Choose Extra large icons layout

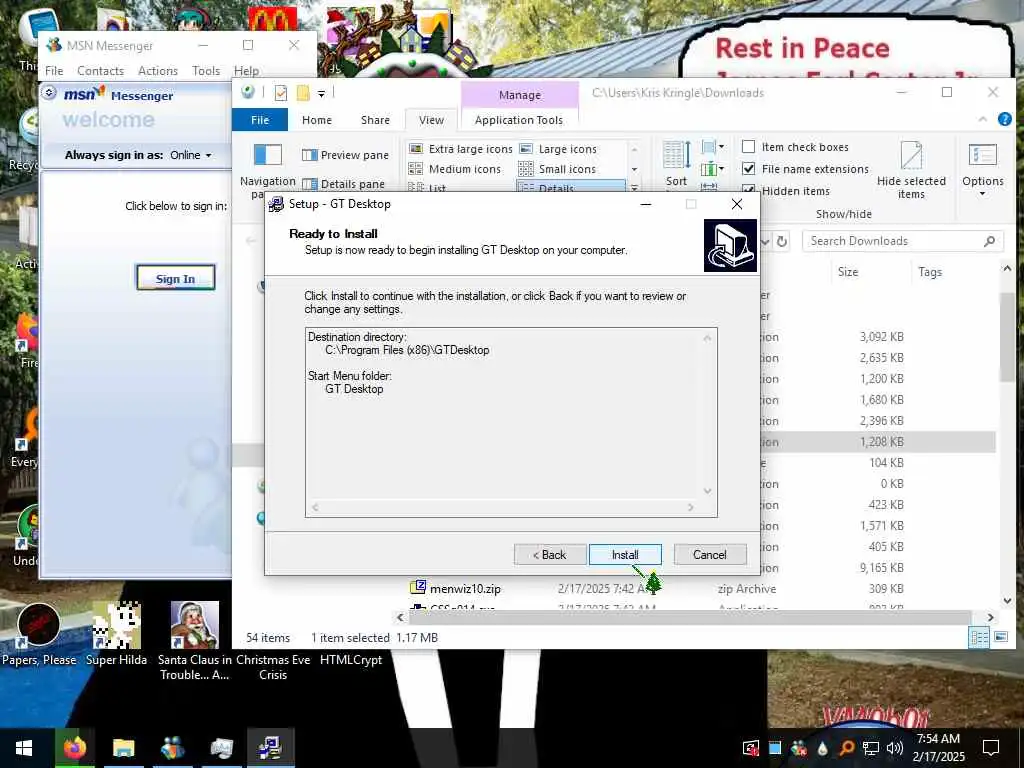(460, 149)
